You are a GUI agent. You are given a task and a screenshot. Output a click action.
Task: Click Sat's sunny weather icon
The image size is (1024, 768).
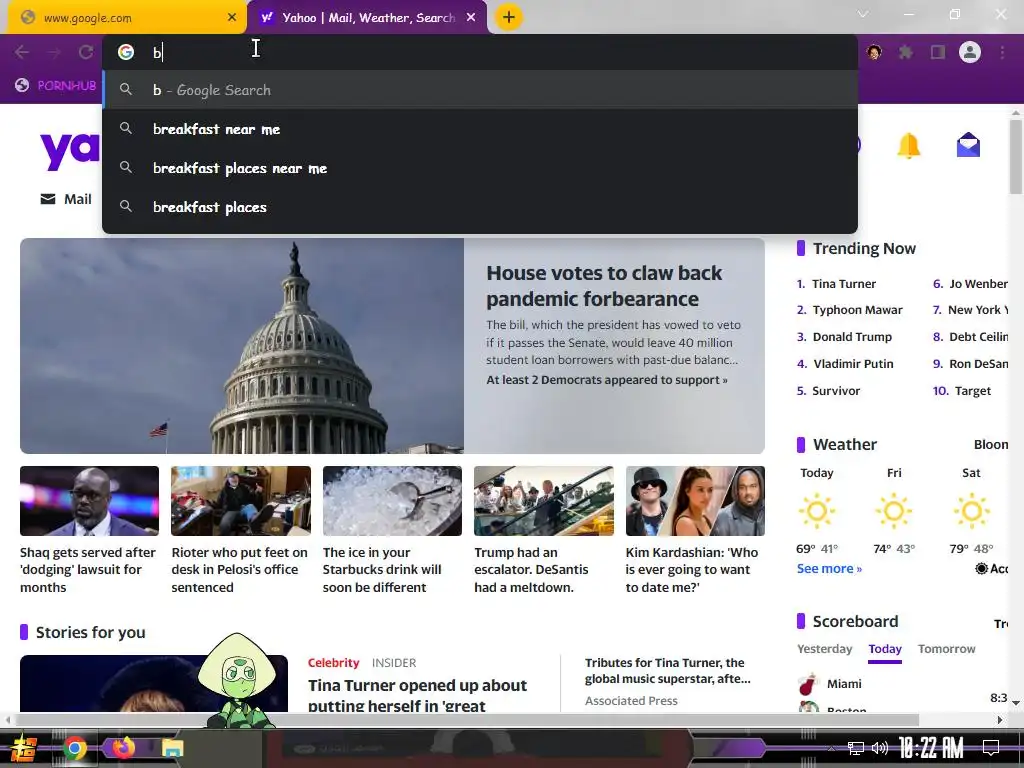pos(971,511)
